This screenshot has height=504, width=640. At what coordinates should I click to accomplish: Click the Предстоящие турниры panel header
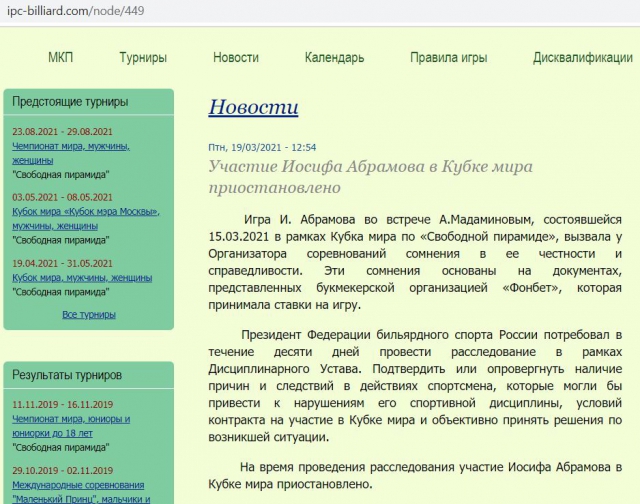70,102
